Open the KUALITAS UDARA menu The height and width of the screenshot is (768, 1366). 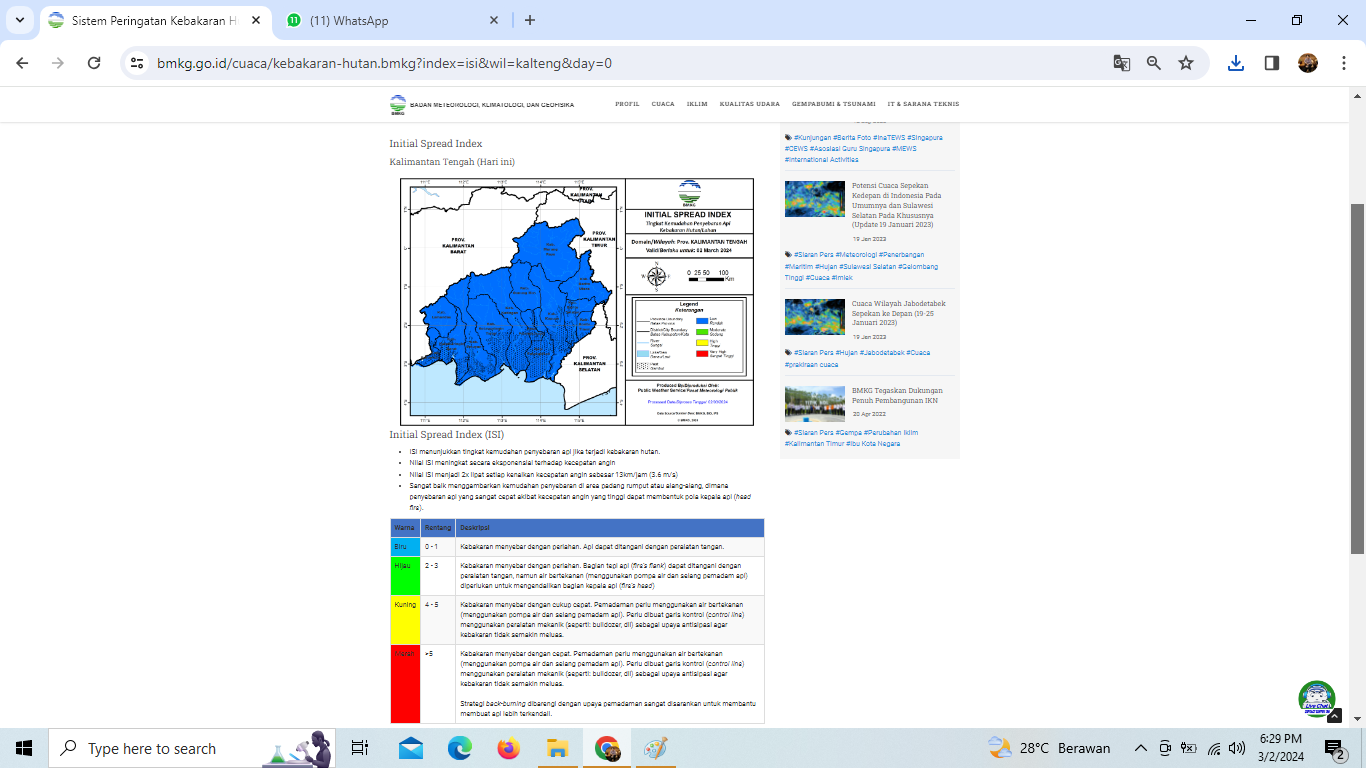coord(750,104)
